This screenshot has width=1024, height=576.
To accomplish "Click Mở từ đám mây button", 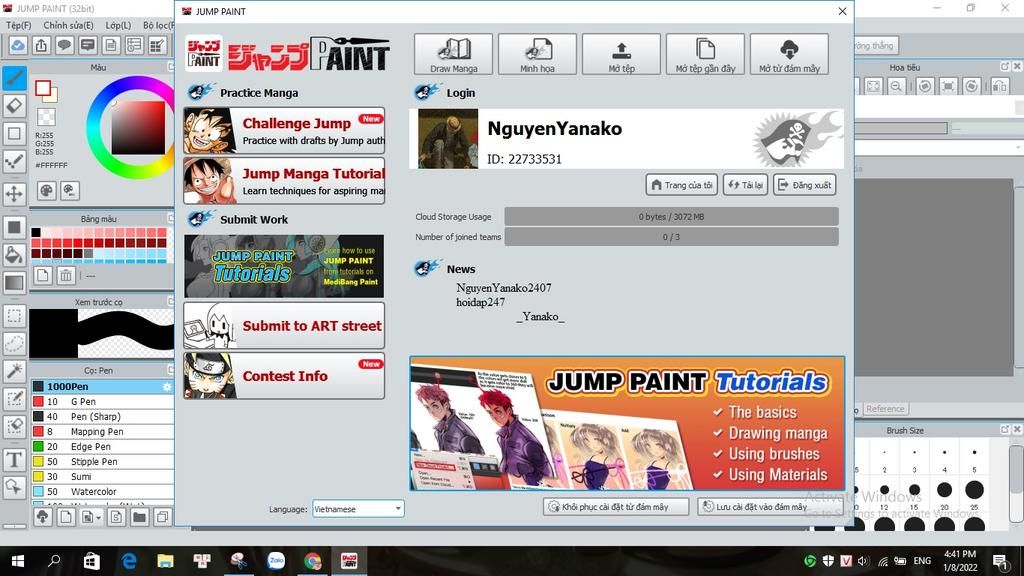I will click(790, 55).
